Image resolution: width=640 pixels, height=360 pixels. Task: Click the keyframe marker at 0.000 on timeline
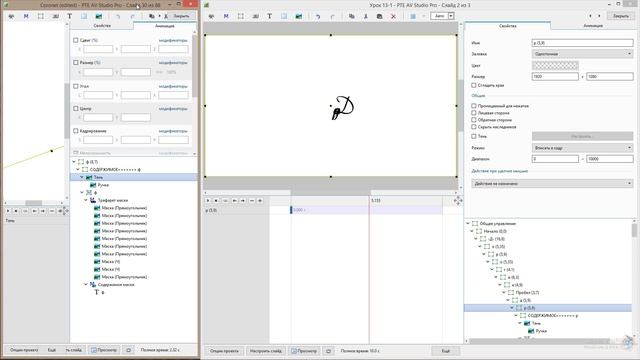point(291,210)
